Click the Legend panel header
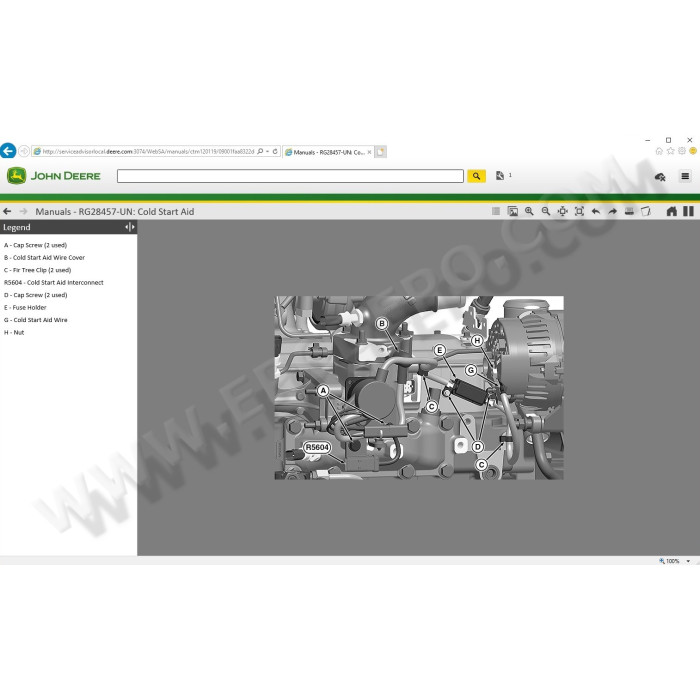 pyautogui.click(x=68, y=227)
